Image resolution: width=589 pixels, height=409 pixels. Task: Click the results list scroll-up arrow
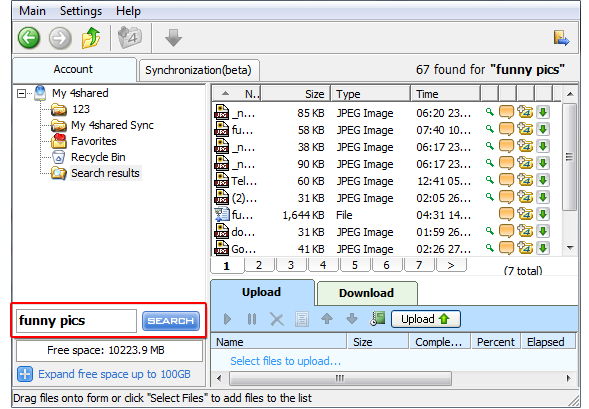570,94
